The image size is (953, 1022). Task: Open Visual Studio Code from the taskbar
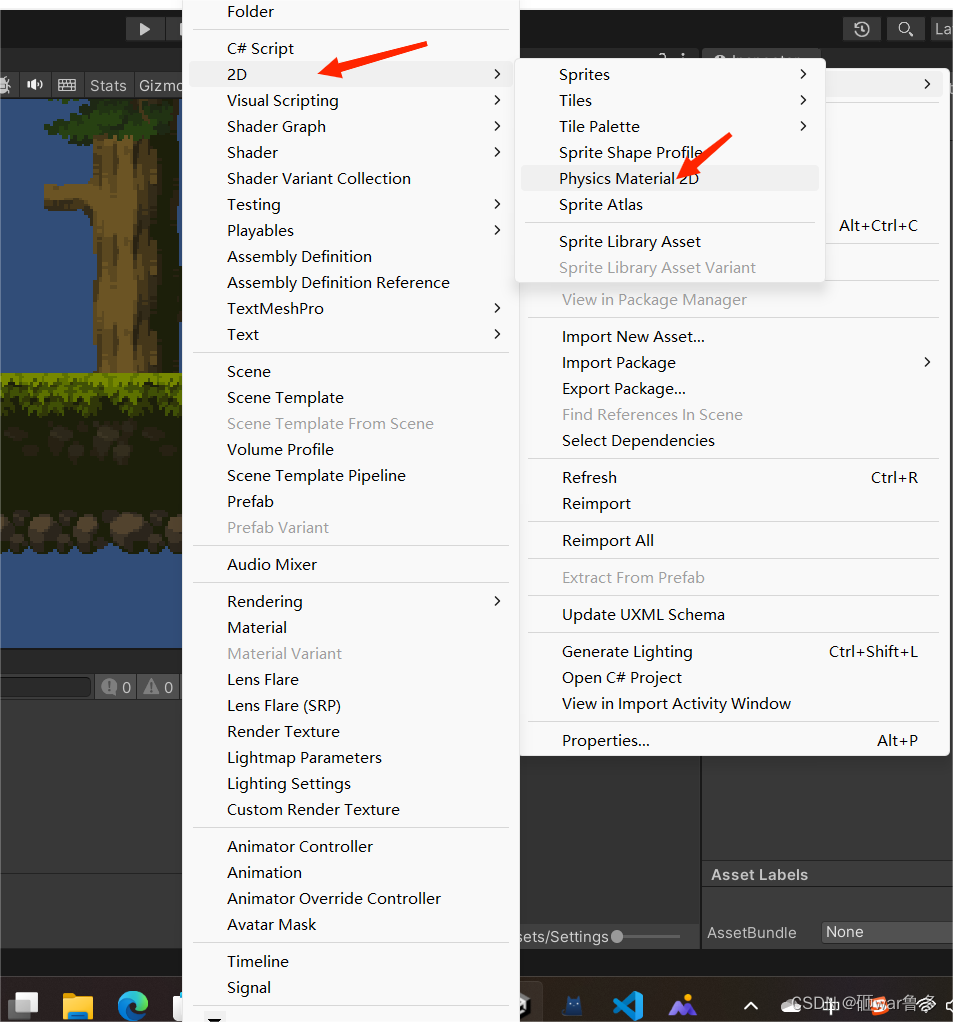pos(628,1006)
